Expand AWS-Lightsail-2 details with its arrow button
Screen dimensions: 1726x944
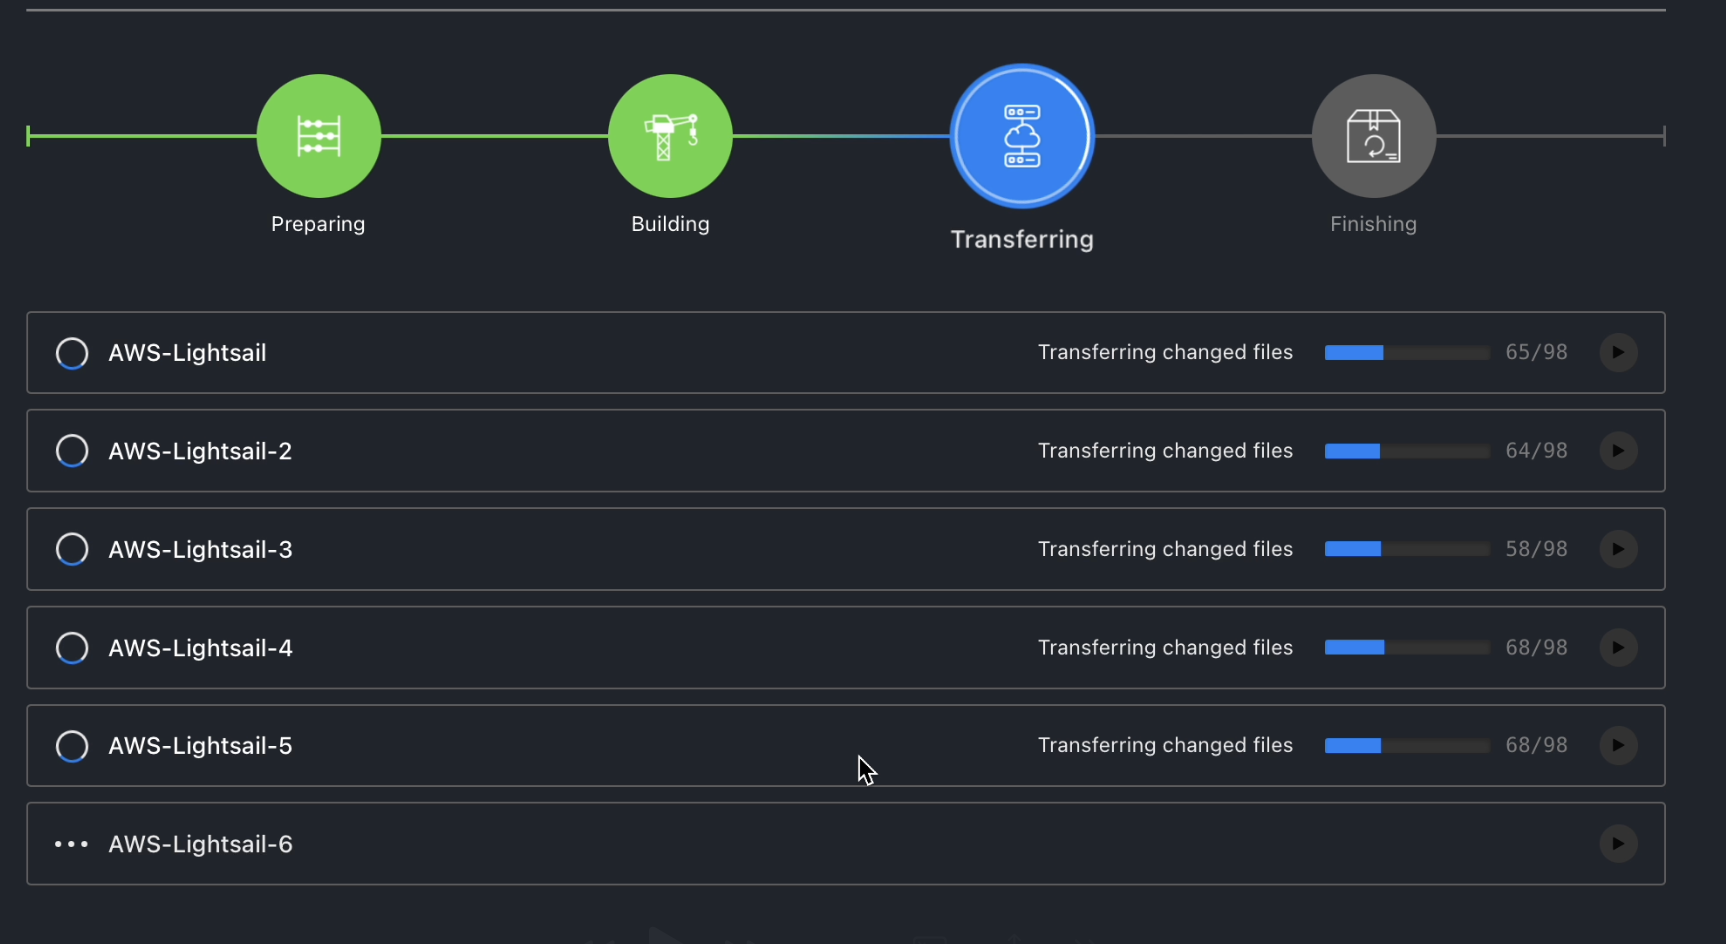coord(1618,450)
